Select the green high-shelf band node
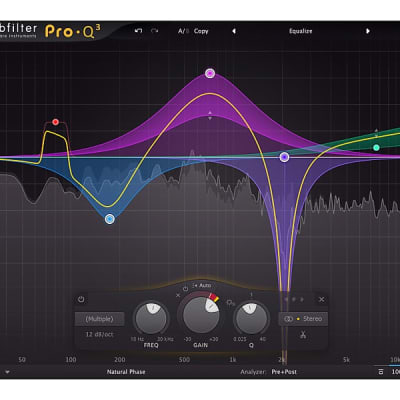This screenshot has width=400, height=400. 376,148
